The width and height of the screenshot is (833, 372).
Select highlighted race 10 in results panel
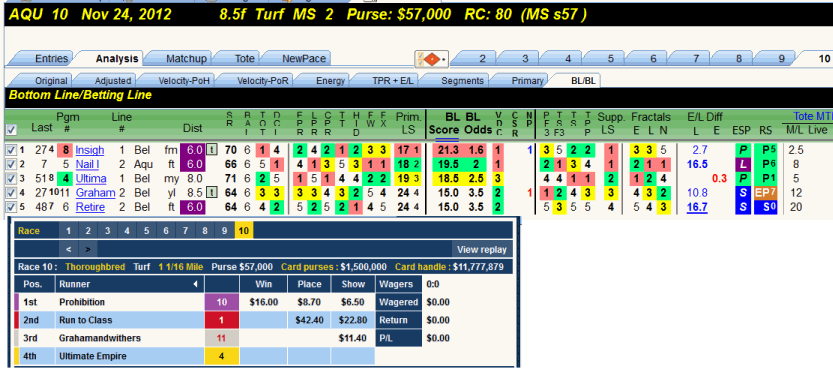244,231
